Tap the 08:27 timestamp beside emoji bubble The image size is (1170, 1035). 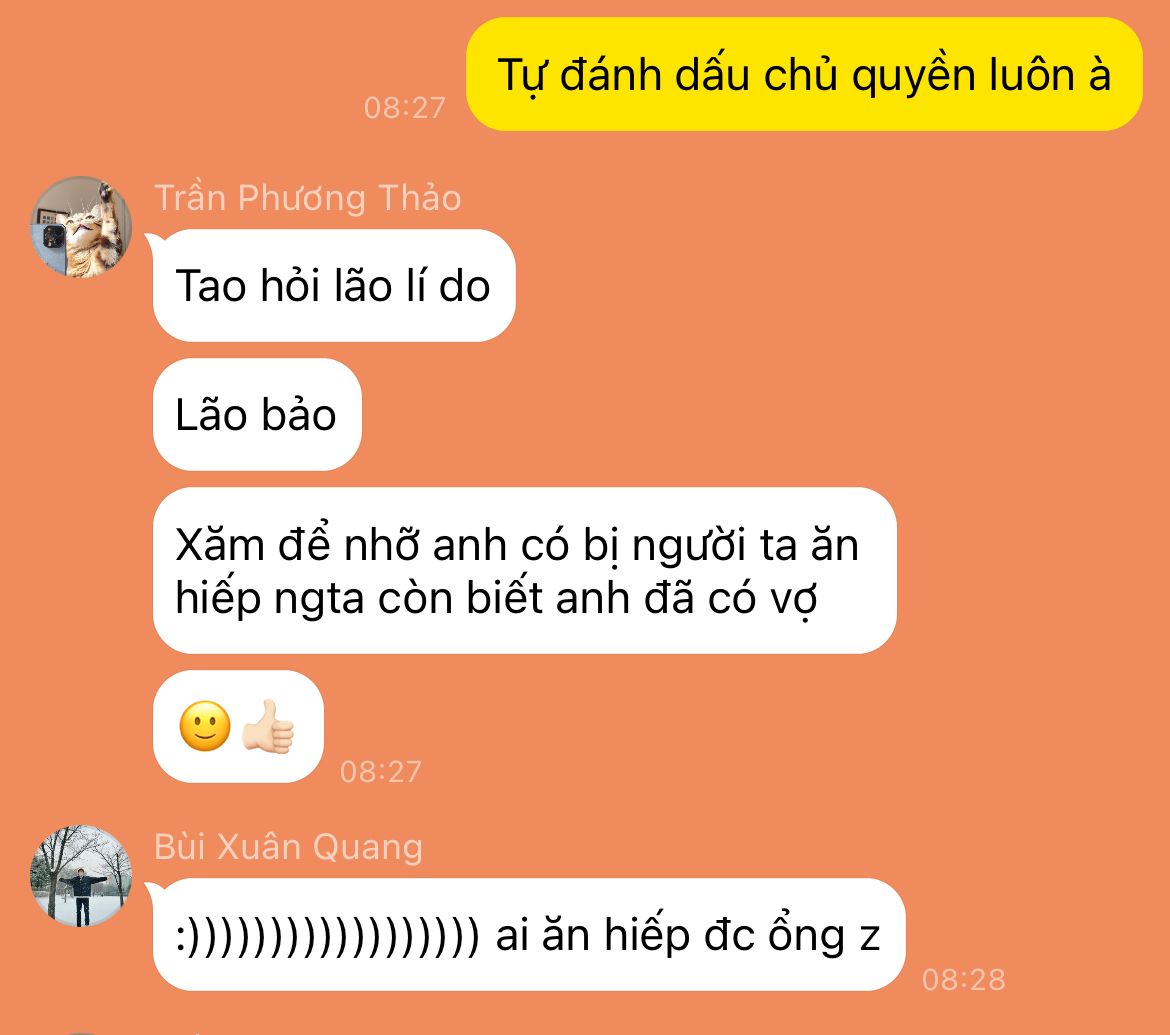pyautogui.click(x=381, y=772)
